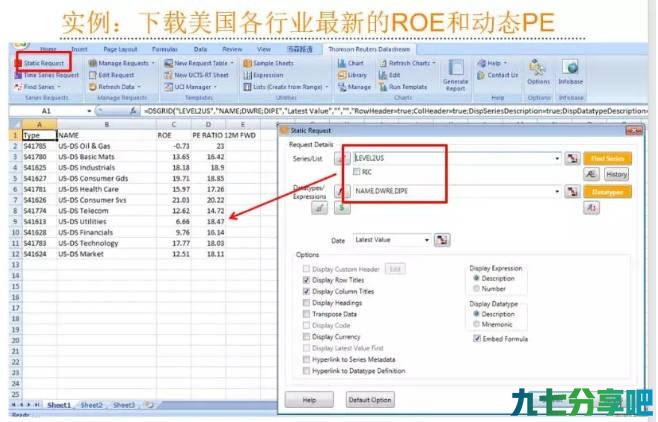Click the Help button in the dialog
Screen dimensions: 658x422
click(x=309, y=400)
